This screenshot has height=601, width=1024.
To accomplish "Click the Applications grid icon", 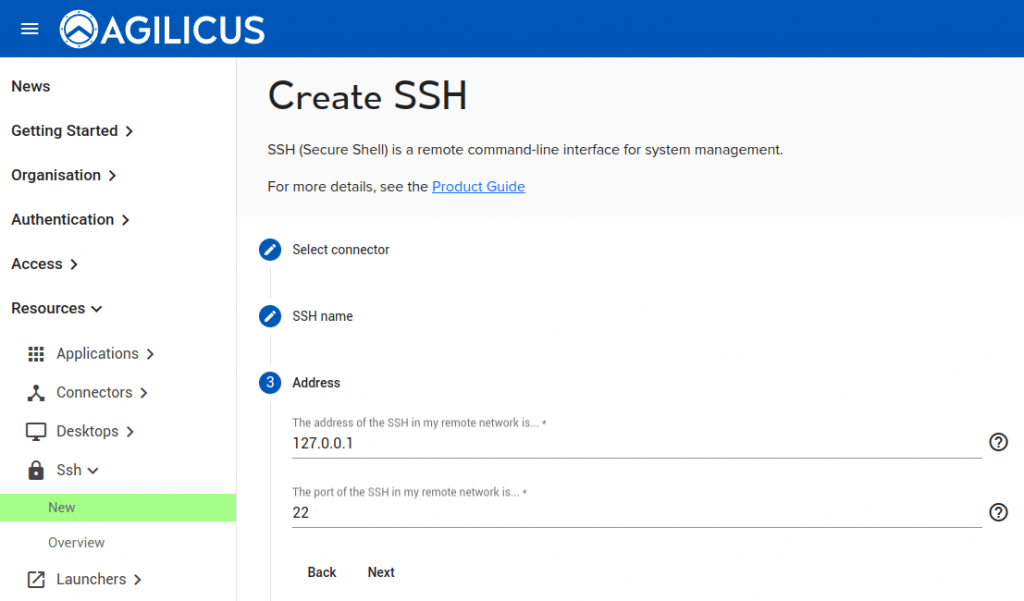I will (36, 354).
